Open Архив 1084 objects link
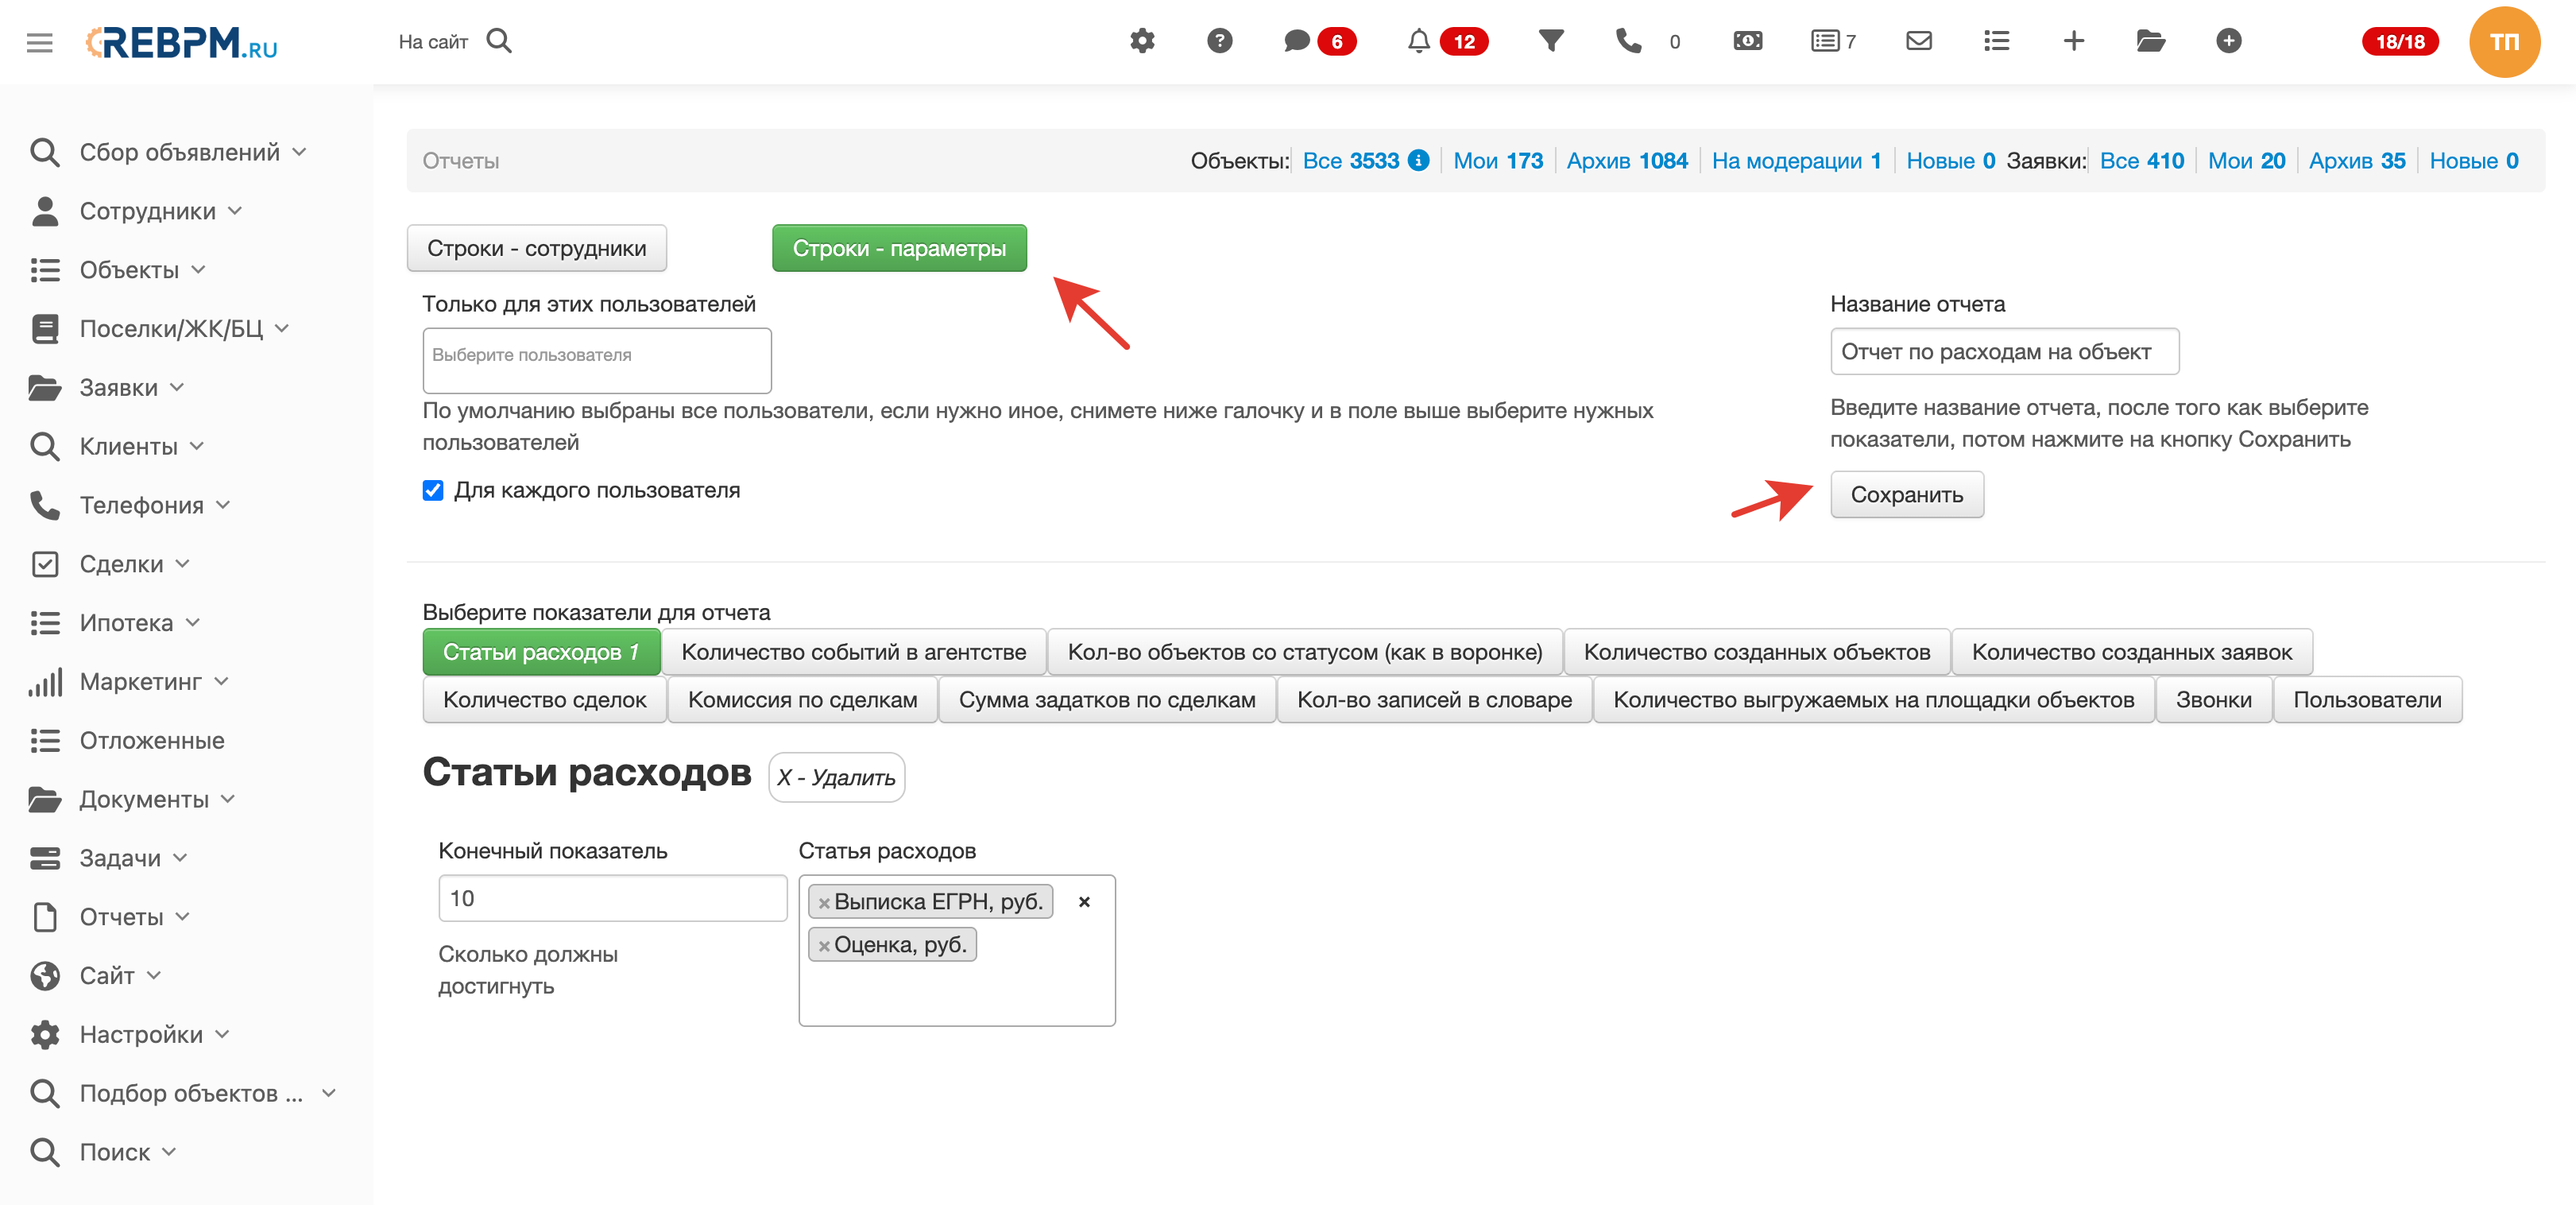 tap(1627, 161)
